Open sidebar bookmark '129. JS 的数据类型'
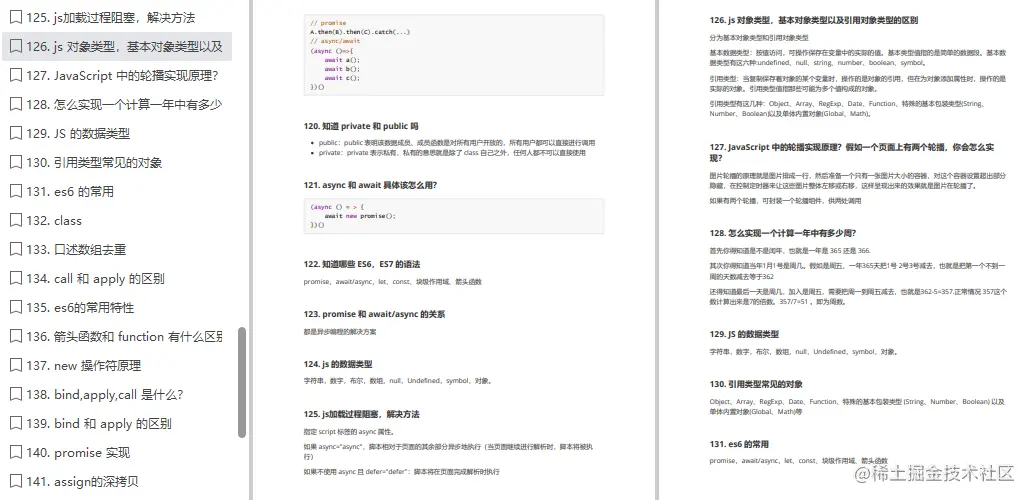Viewport: 1031px width, 500px height. (78, 134)
